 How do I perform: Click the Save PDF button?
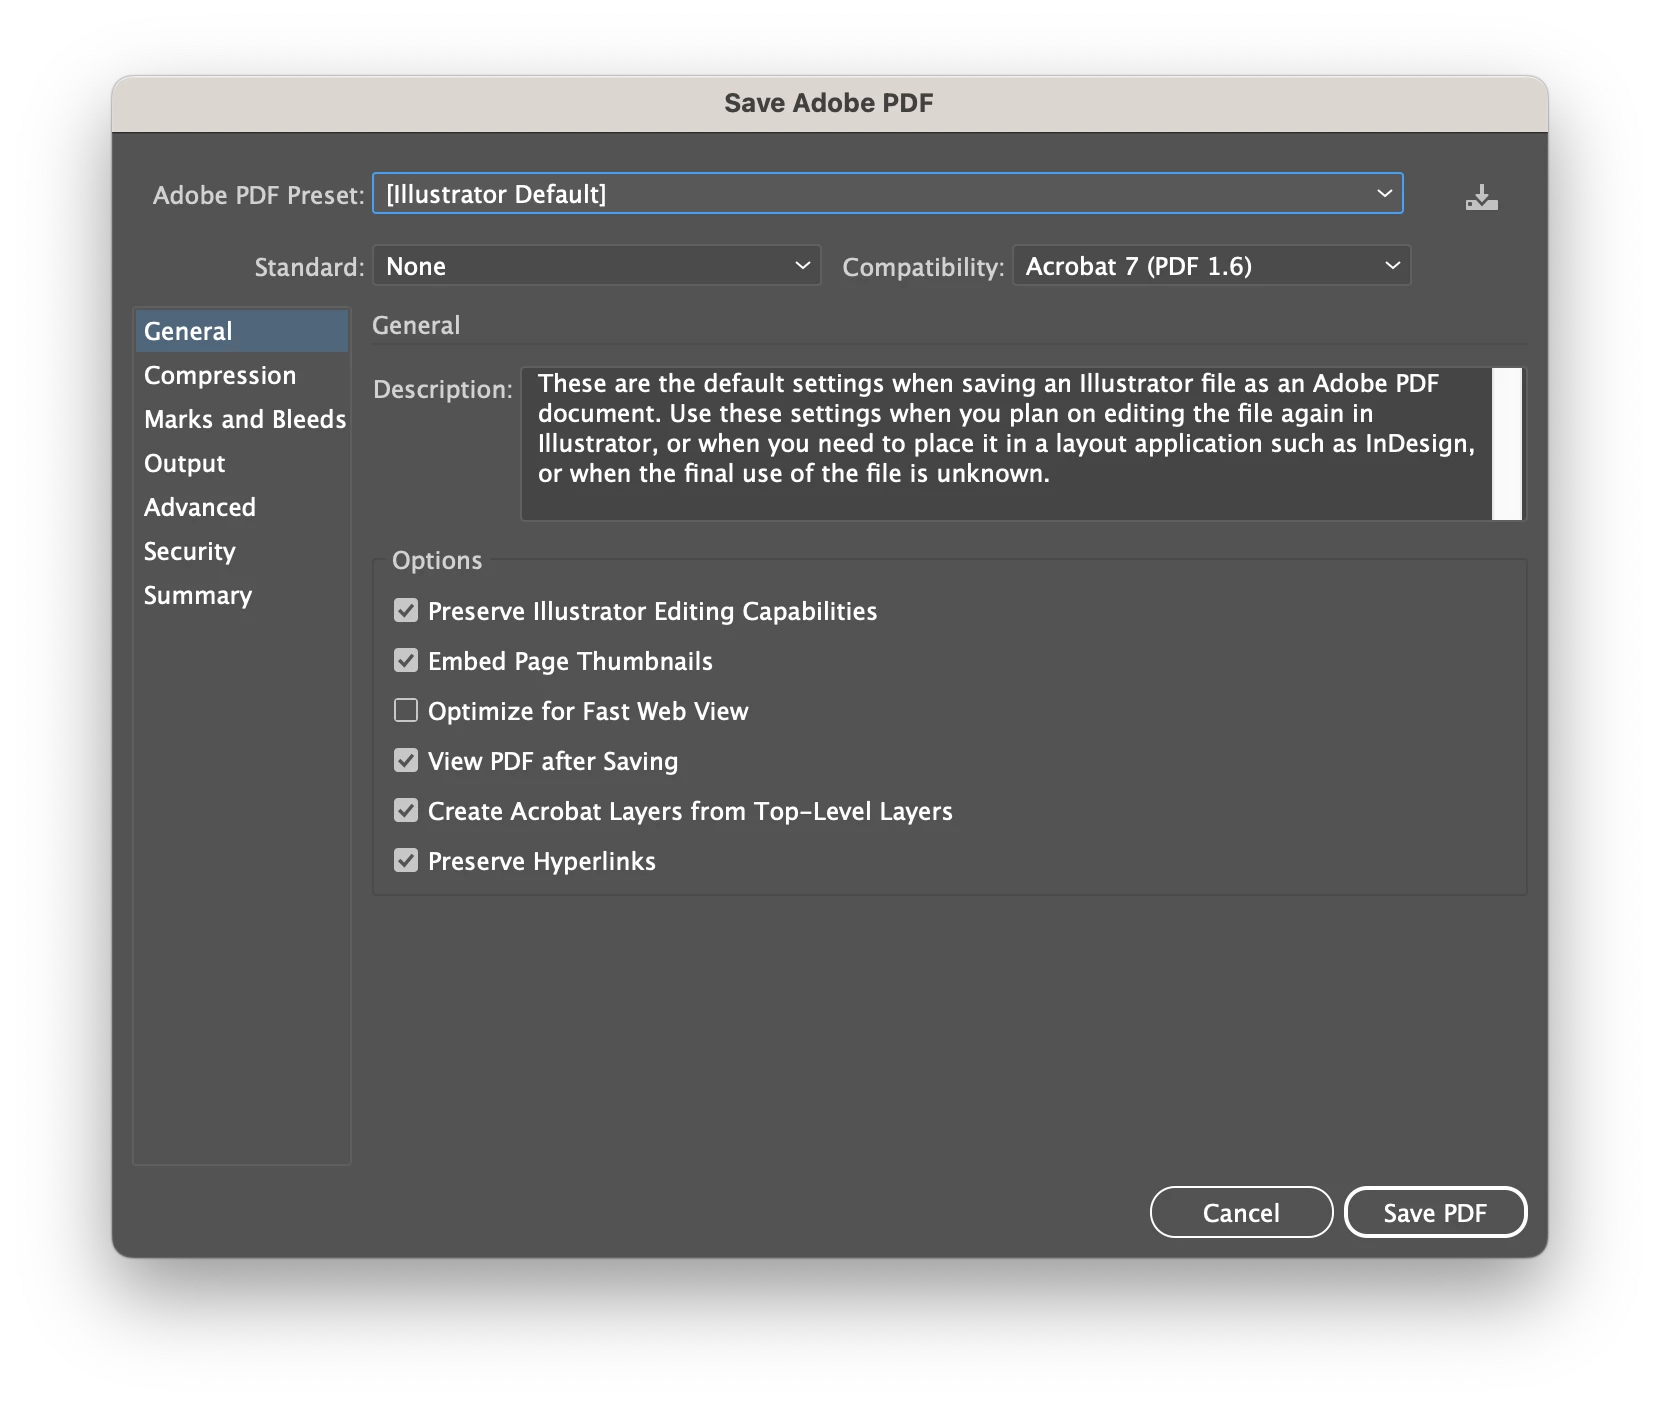point(1435,1212)
